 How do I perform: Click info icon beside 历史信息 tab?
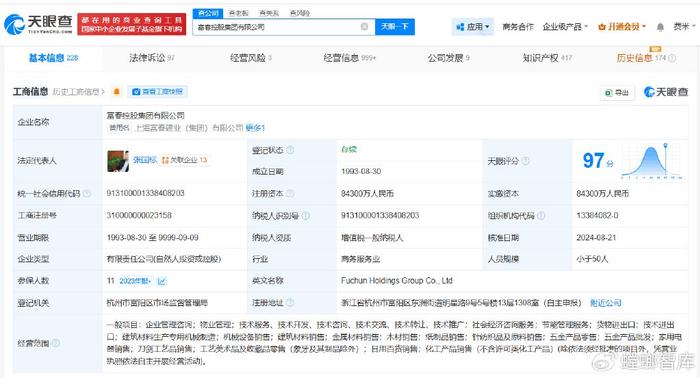pos(672,58)
